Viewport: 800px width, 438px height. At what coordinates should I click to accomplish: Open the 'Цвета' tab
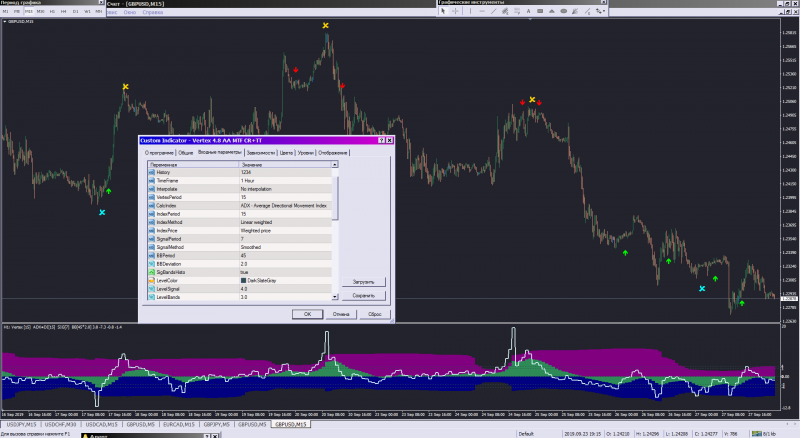(x=286, y=153)
